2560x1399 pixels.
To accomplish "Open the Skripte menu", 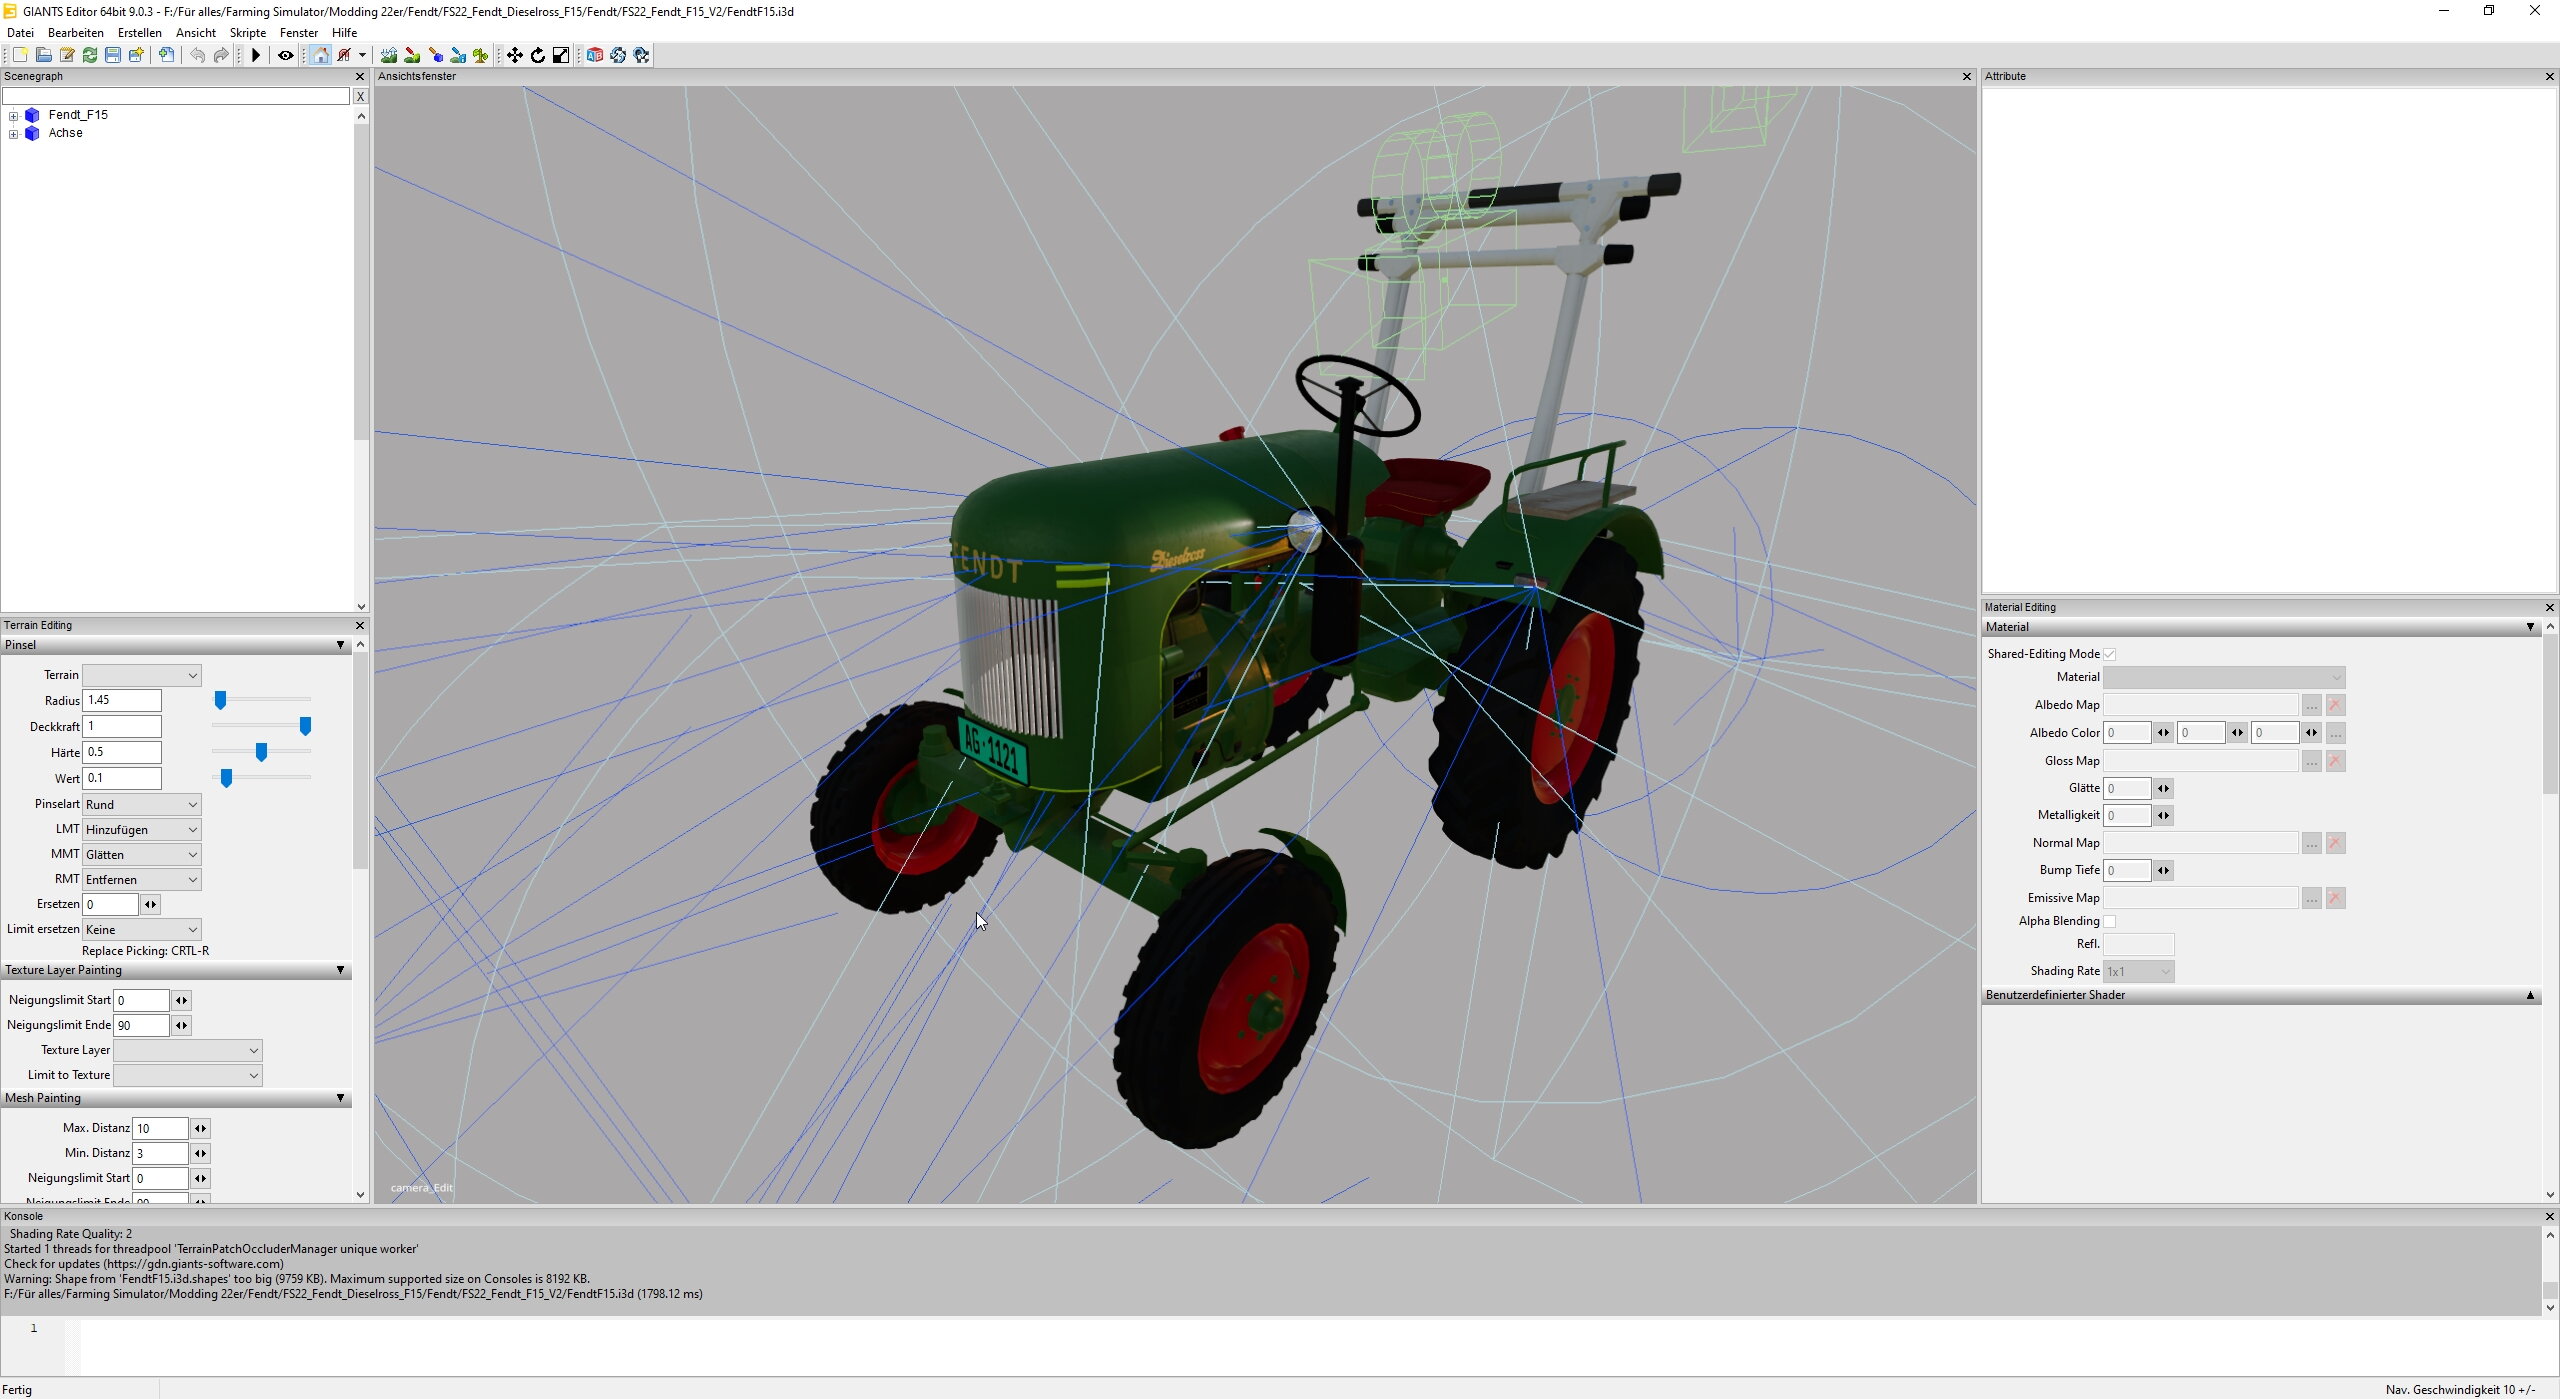I will pyautogui.click(x=247, y=33).
